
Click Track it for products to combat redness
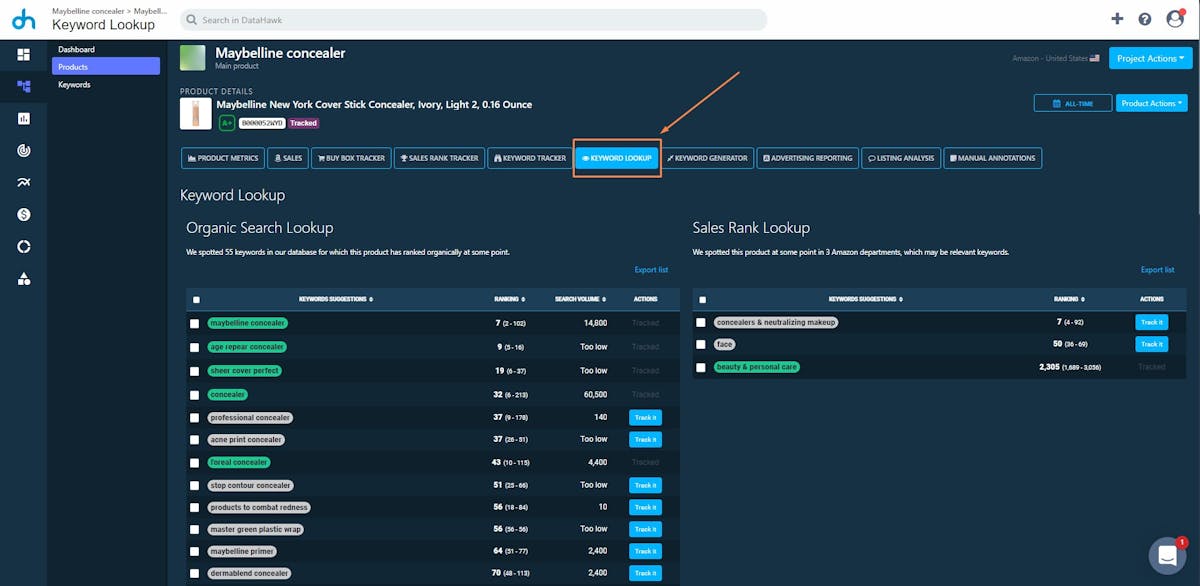645,507
